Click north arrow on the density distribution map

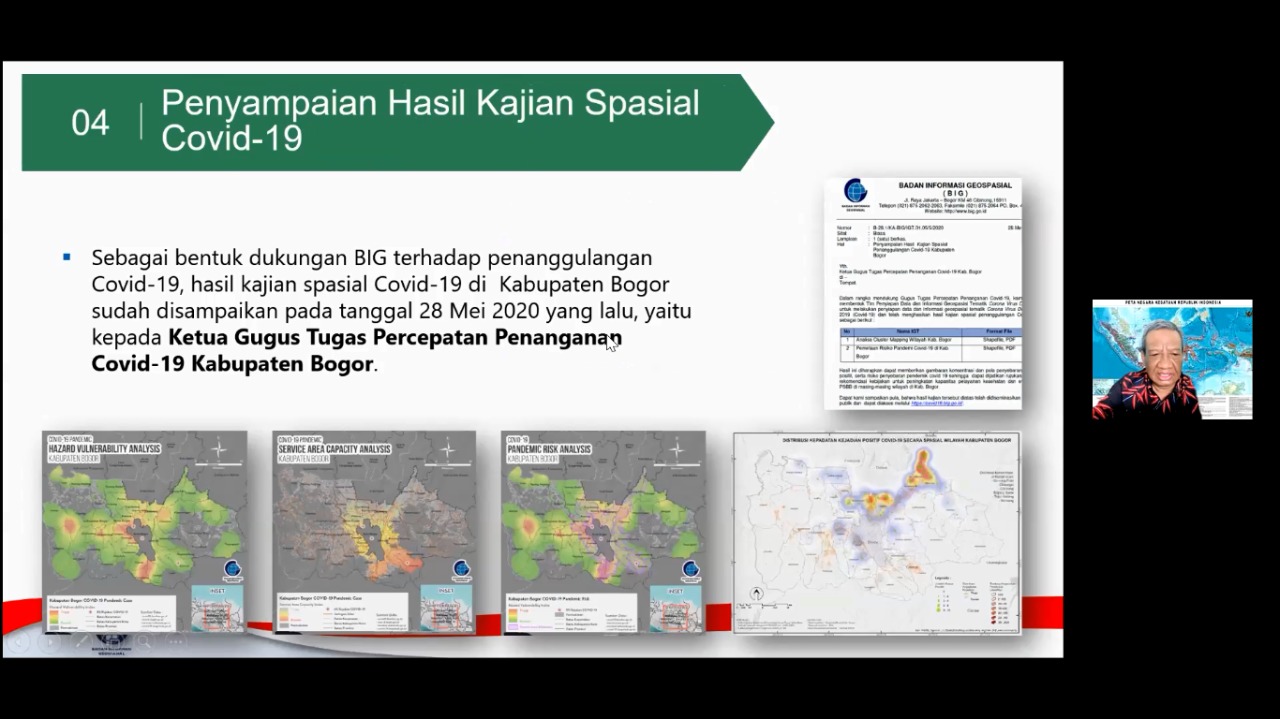pyautogui.click(x=757, y=595)
